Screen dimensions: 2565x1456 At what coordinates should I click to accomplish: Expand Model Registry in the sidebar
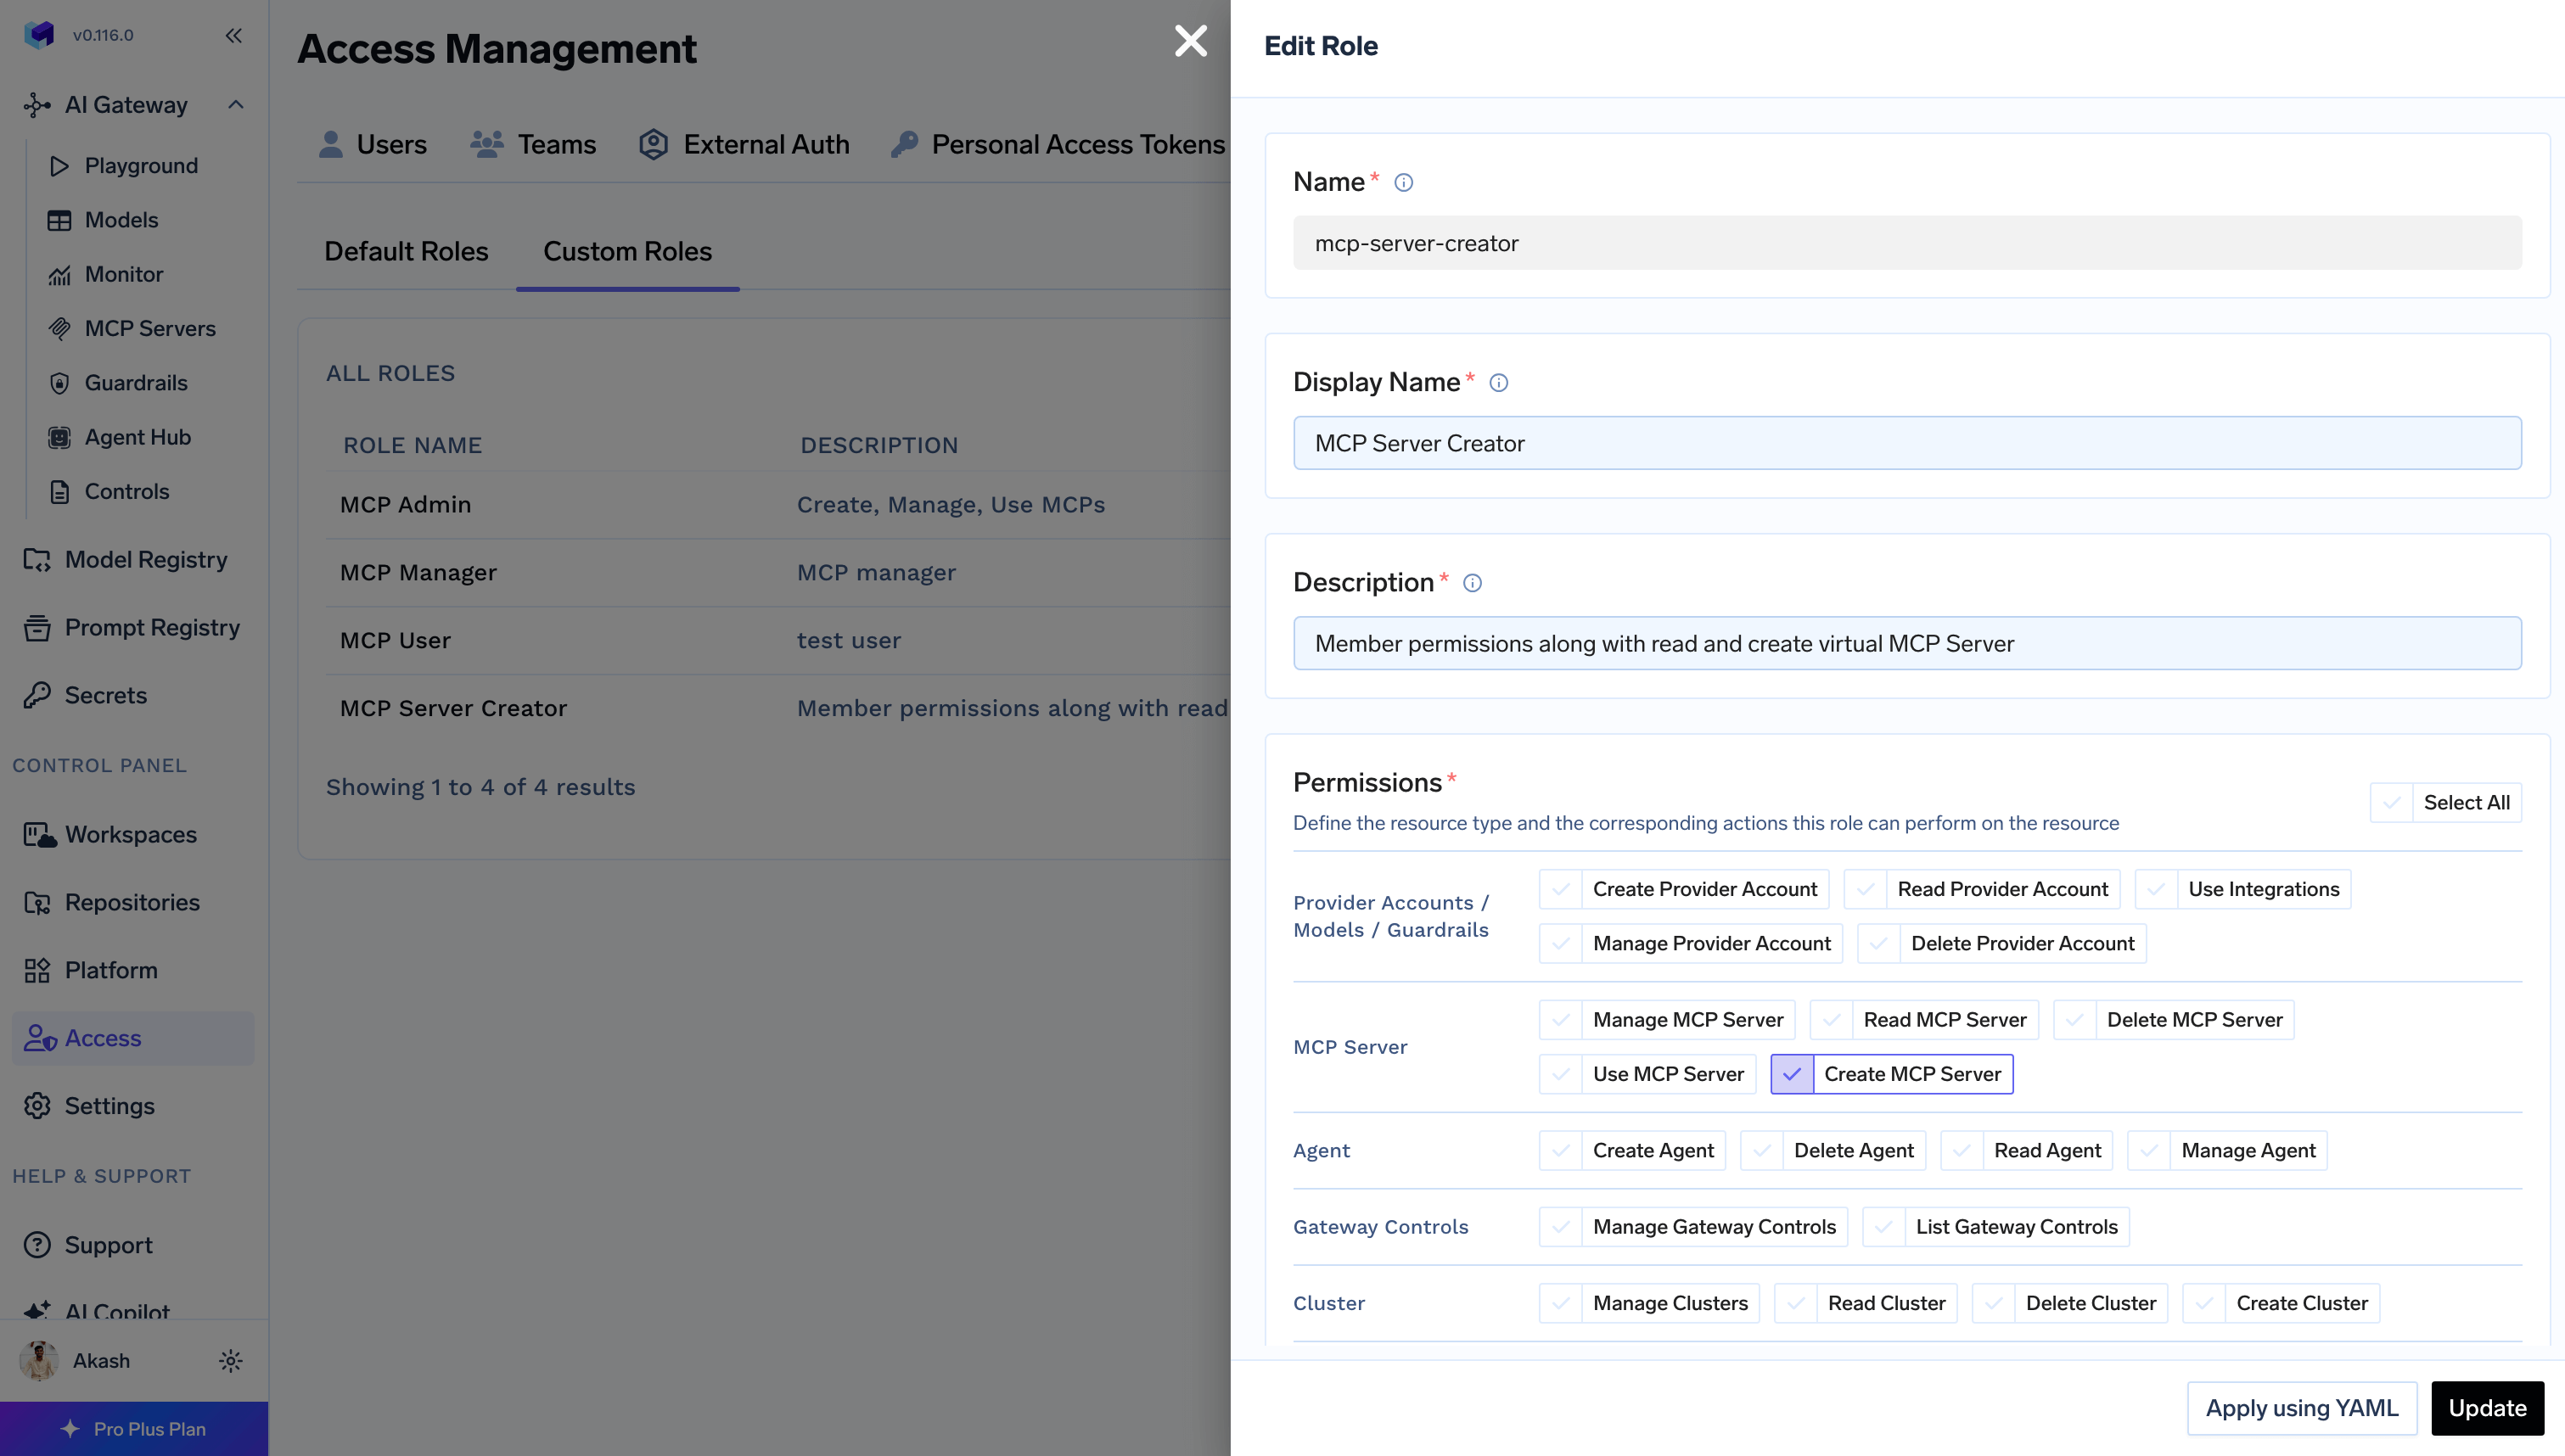tap(145, 560)
